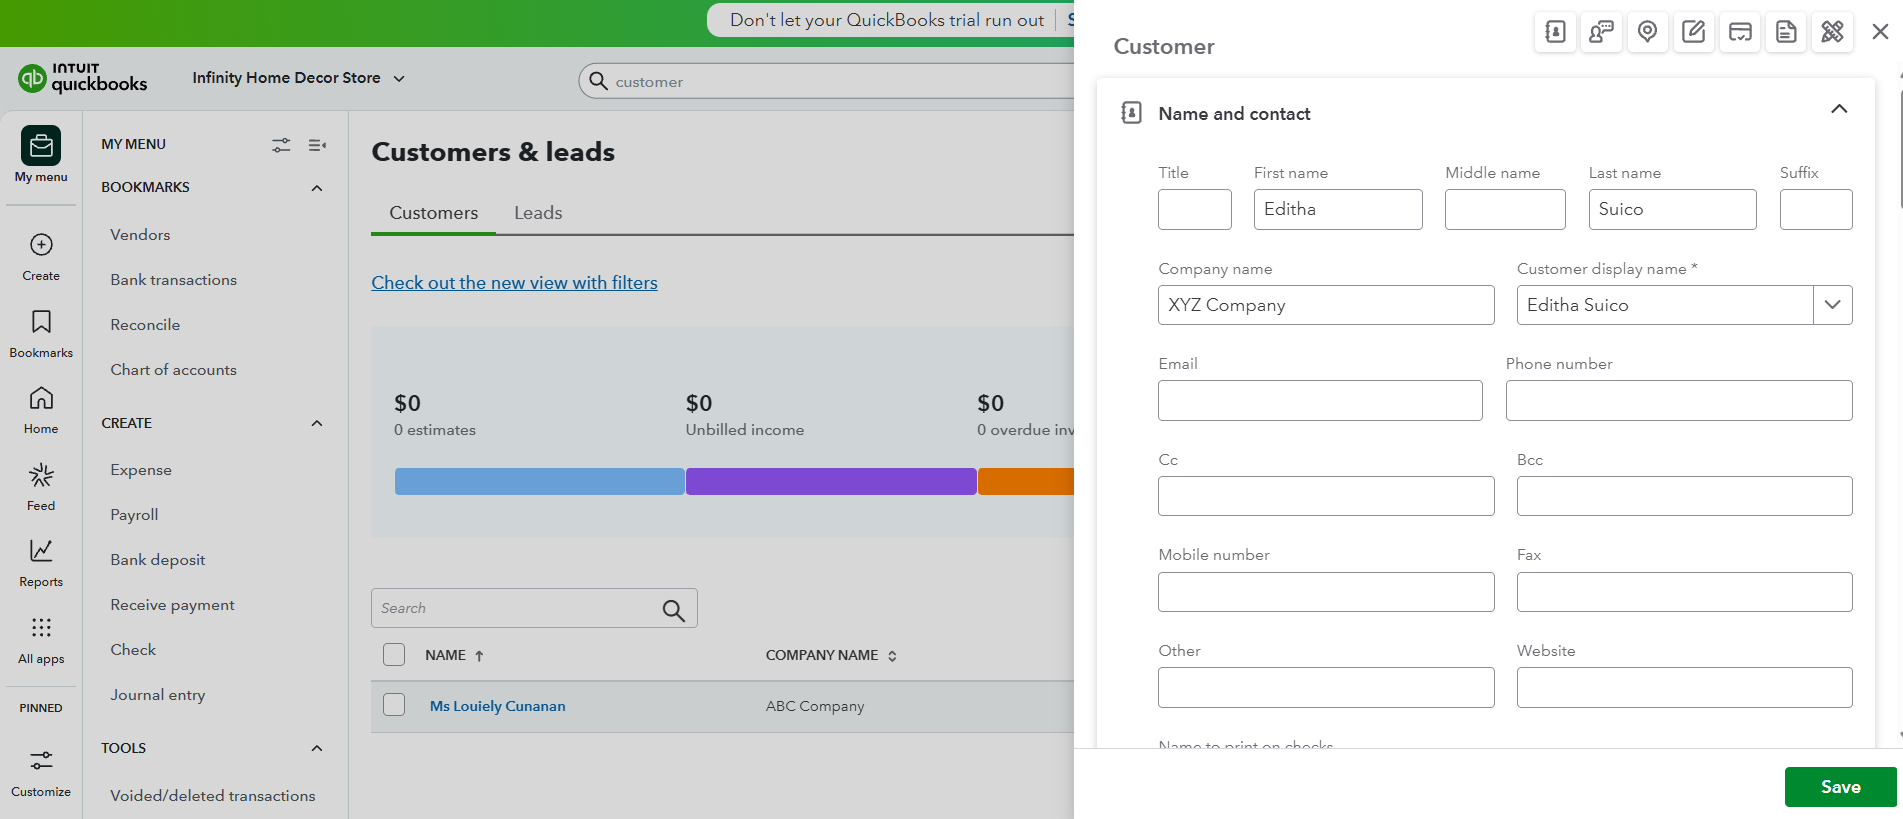
Task: Click the First name field containing Editha
Action: tap(1338, 209)
